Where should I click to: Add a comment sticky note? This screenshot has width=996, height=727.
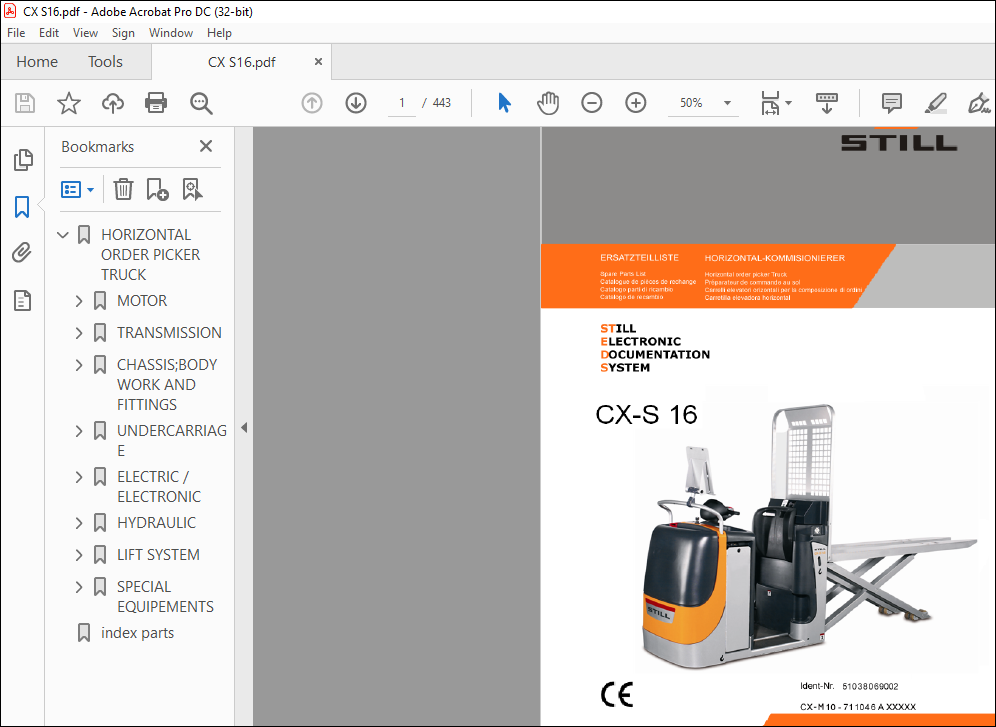pos(891,103)
